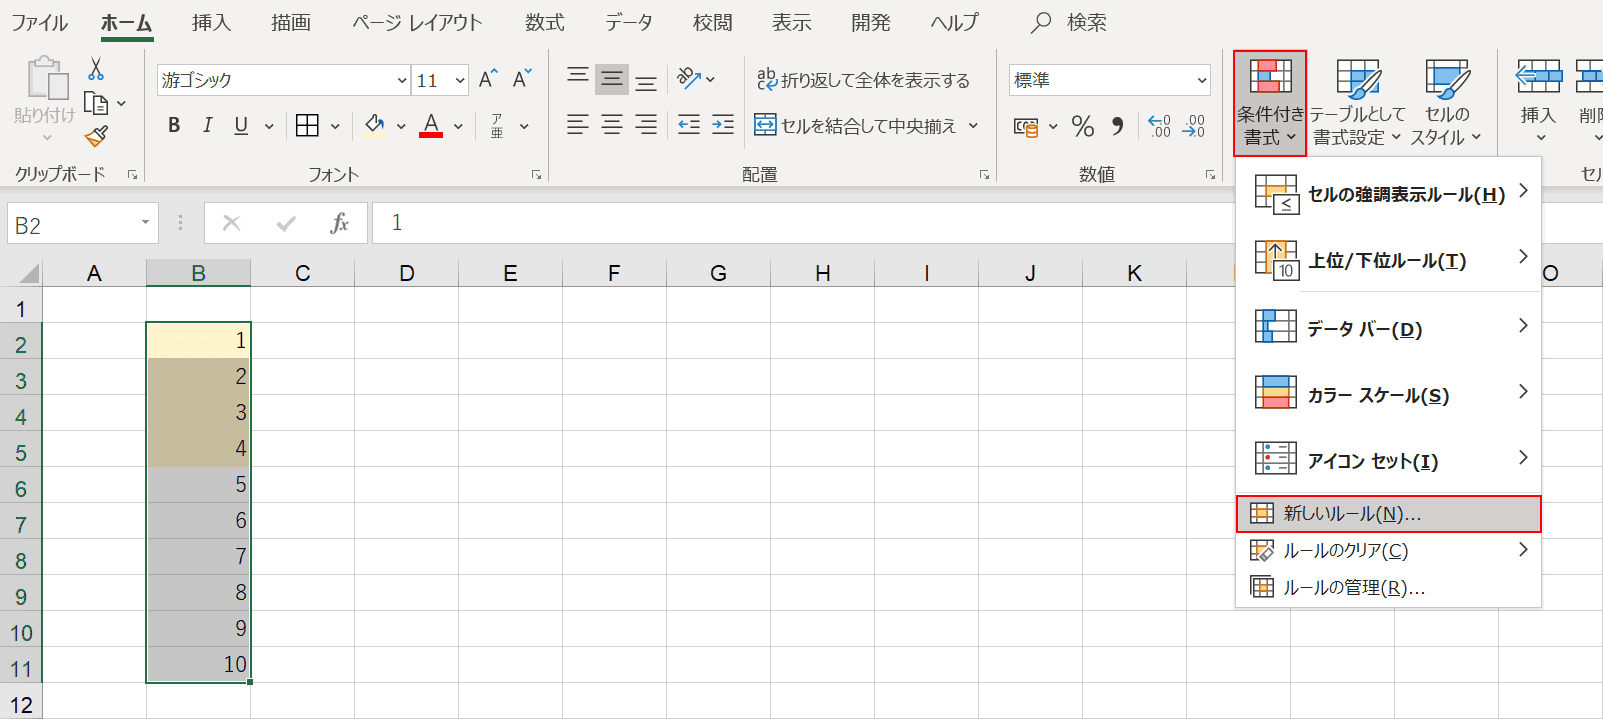1603x719 pixels.
Task: Open テーブルとして書式設定 table format gallery
Action: 1358,102
